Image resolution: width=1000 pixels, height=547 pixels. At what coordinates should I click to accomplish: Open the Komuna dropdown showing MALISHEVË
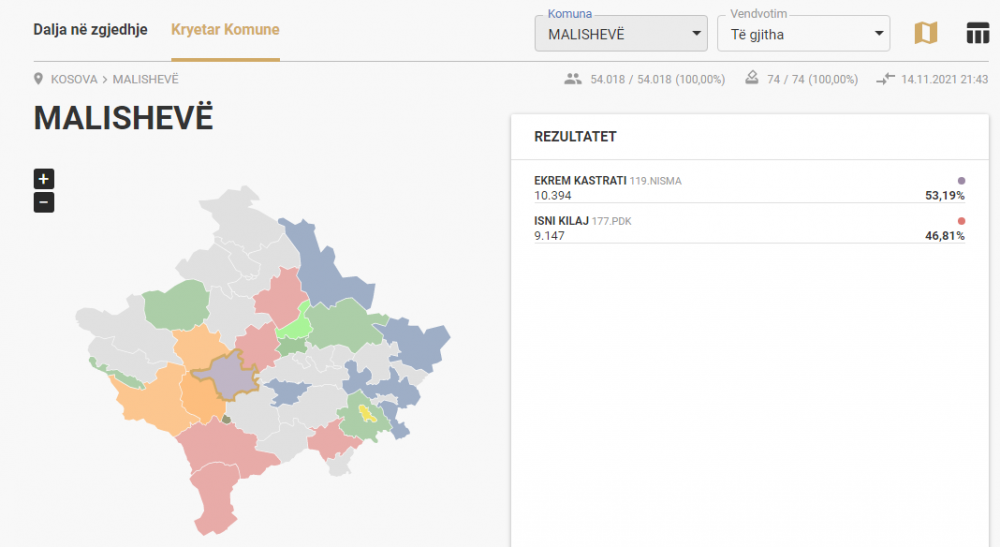tap(621, 34)
